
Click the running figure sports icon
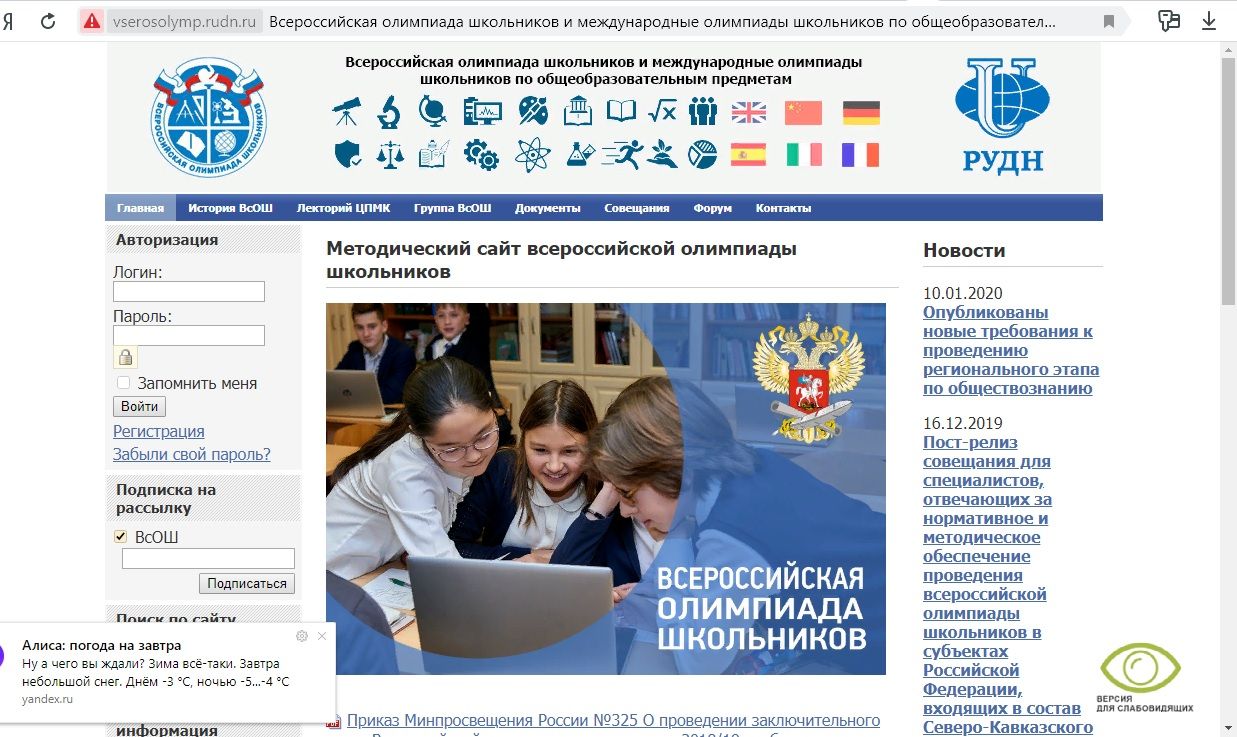point(621,155)
